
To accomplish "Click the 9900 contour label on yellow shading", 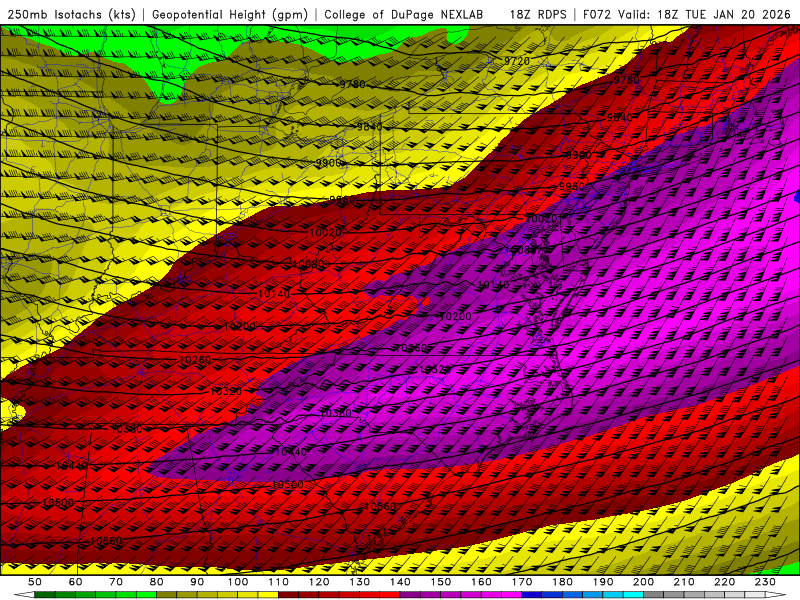I will point(329,163).
